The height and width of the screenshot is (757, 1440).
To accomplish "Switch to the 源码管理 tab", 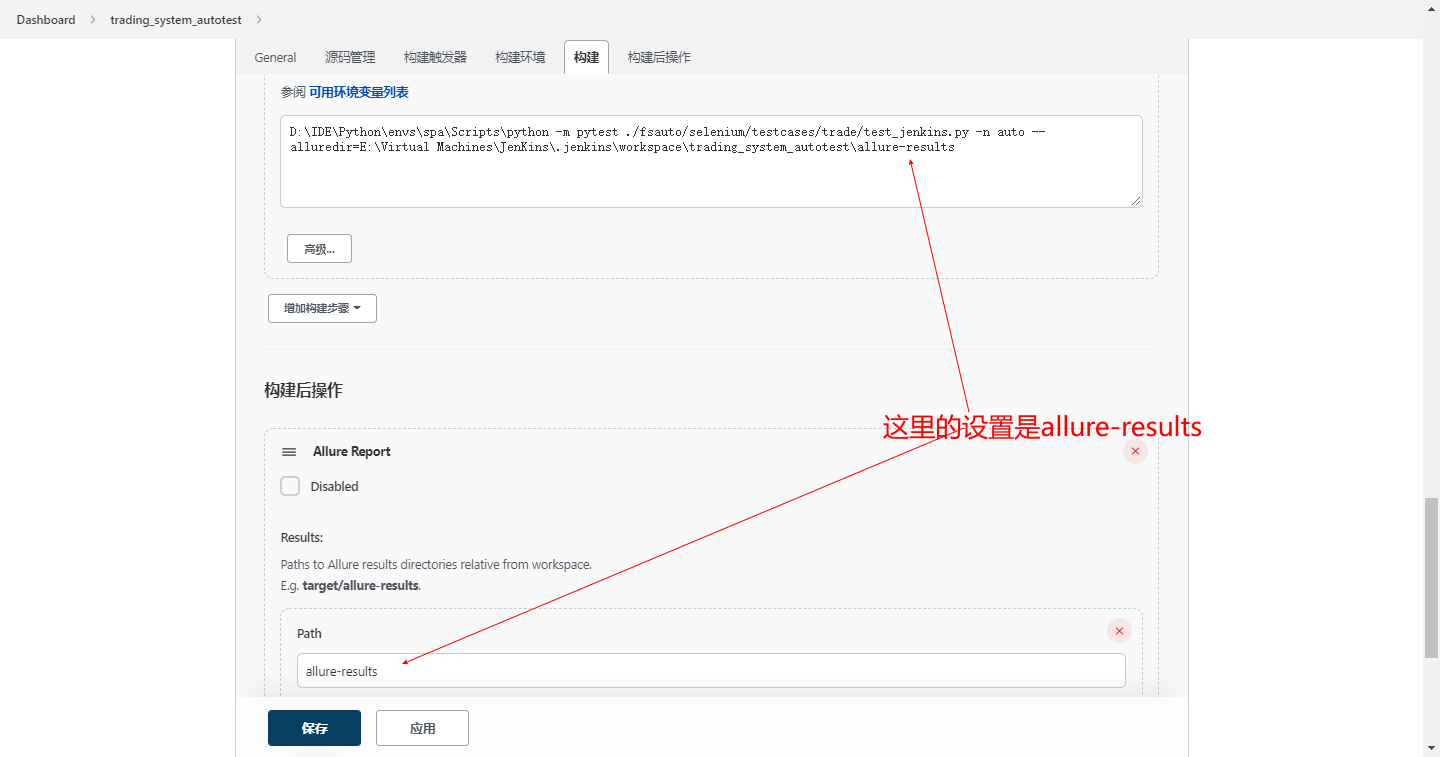I will pyautogui.click(x=350, y=57).
